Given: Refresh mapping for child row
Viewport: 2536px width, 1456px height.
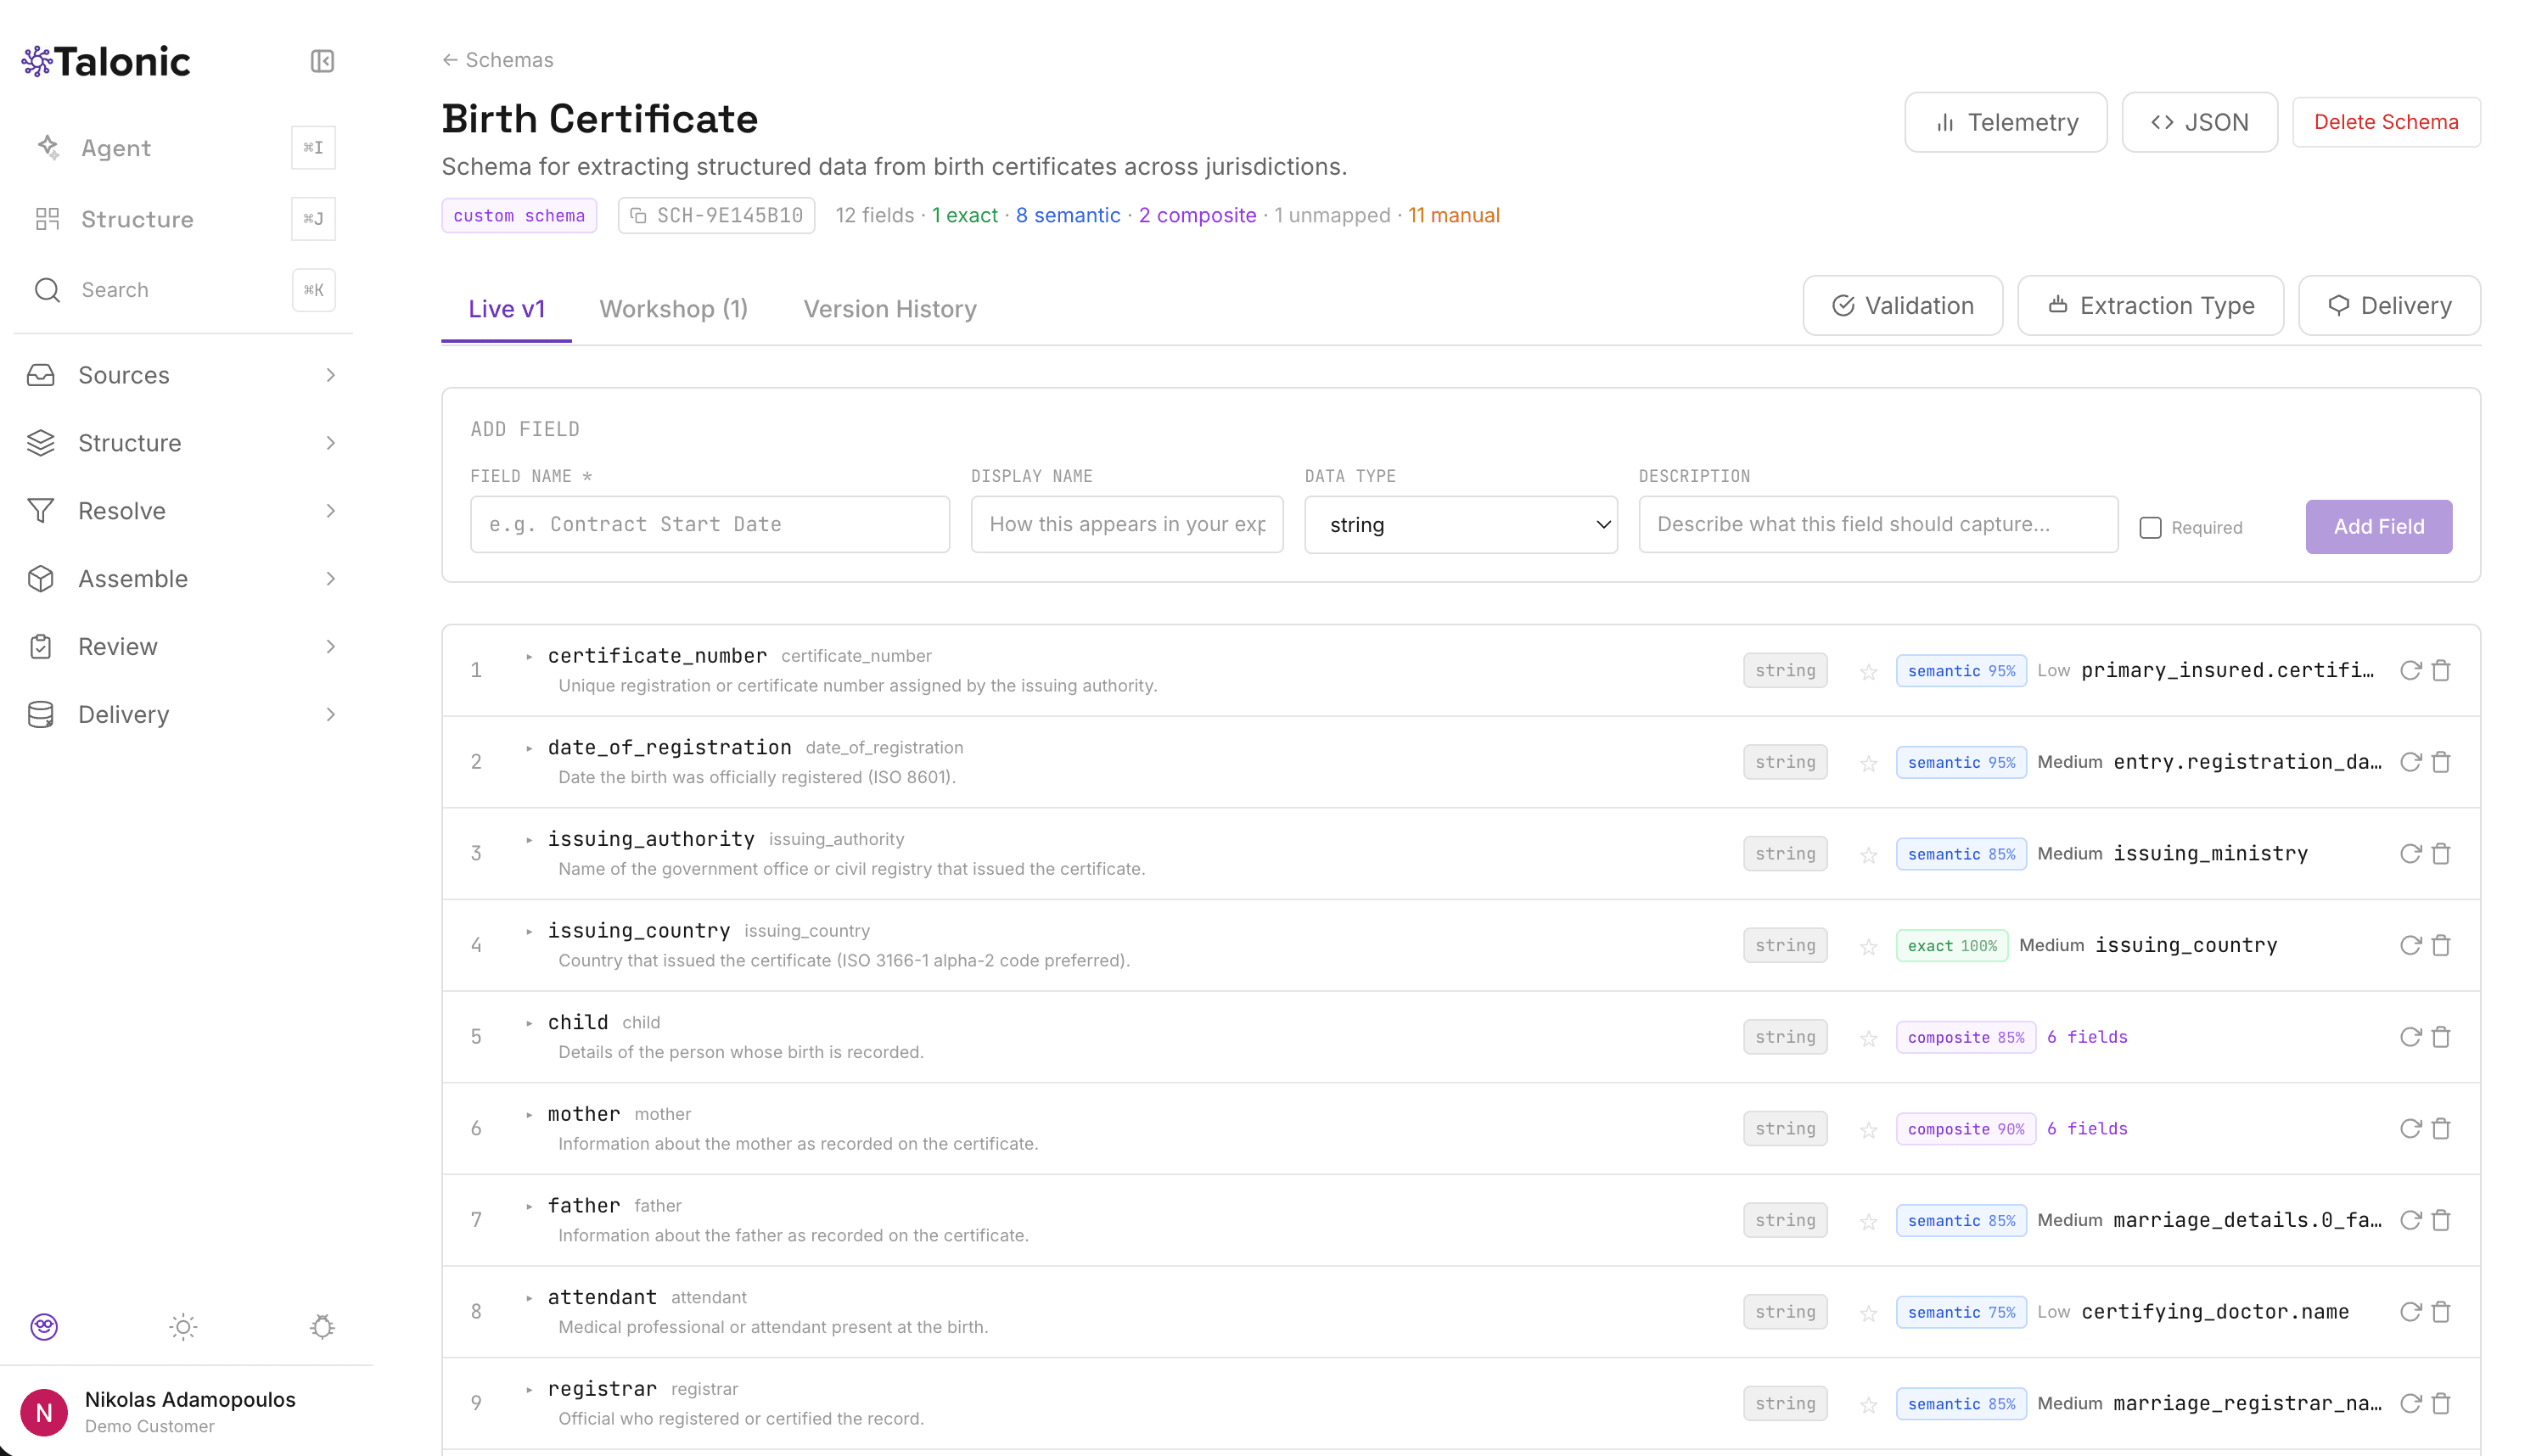Looking at the screenshot, I should click(x=2410, y=1037).
